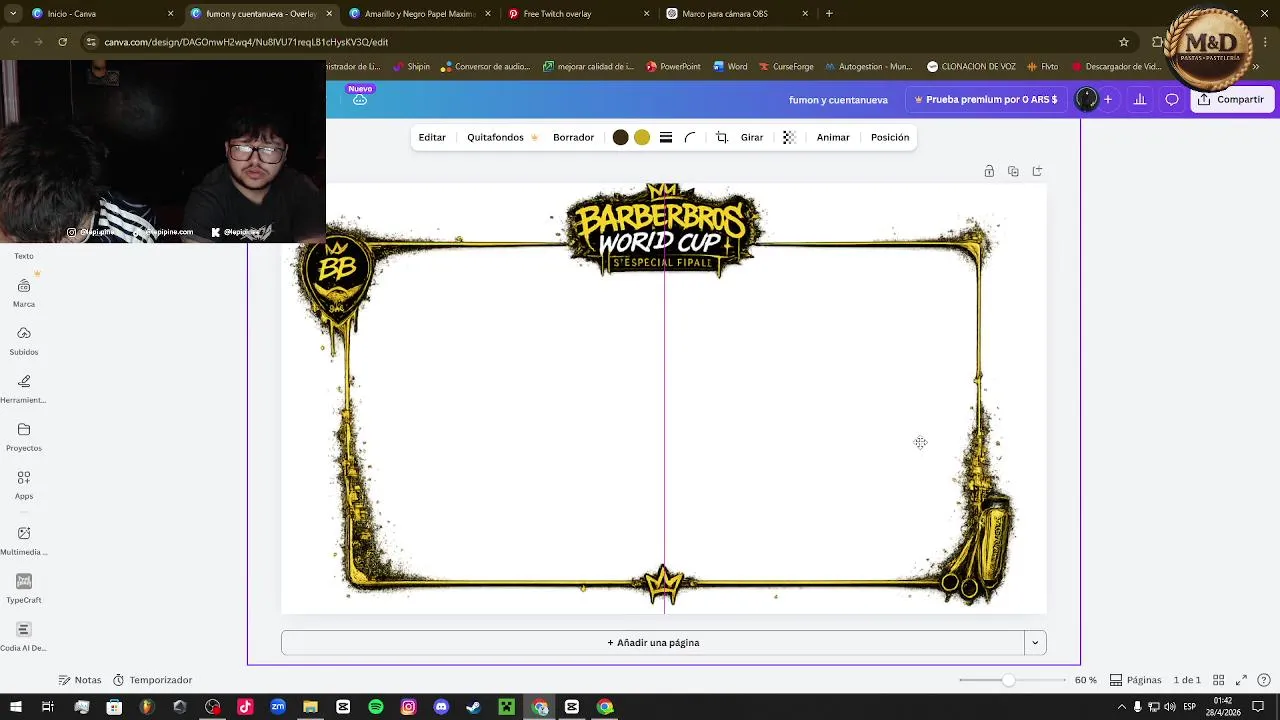This screenshot has height=720, width=1280.
Task: Add a collaborator with plus icon
Action: pyautogui.click(x=1108, y=99)
